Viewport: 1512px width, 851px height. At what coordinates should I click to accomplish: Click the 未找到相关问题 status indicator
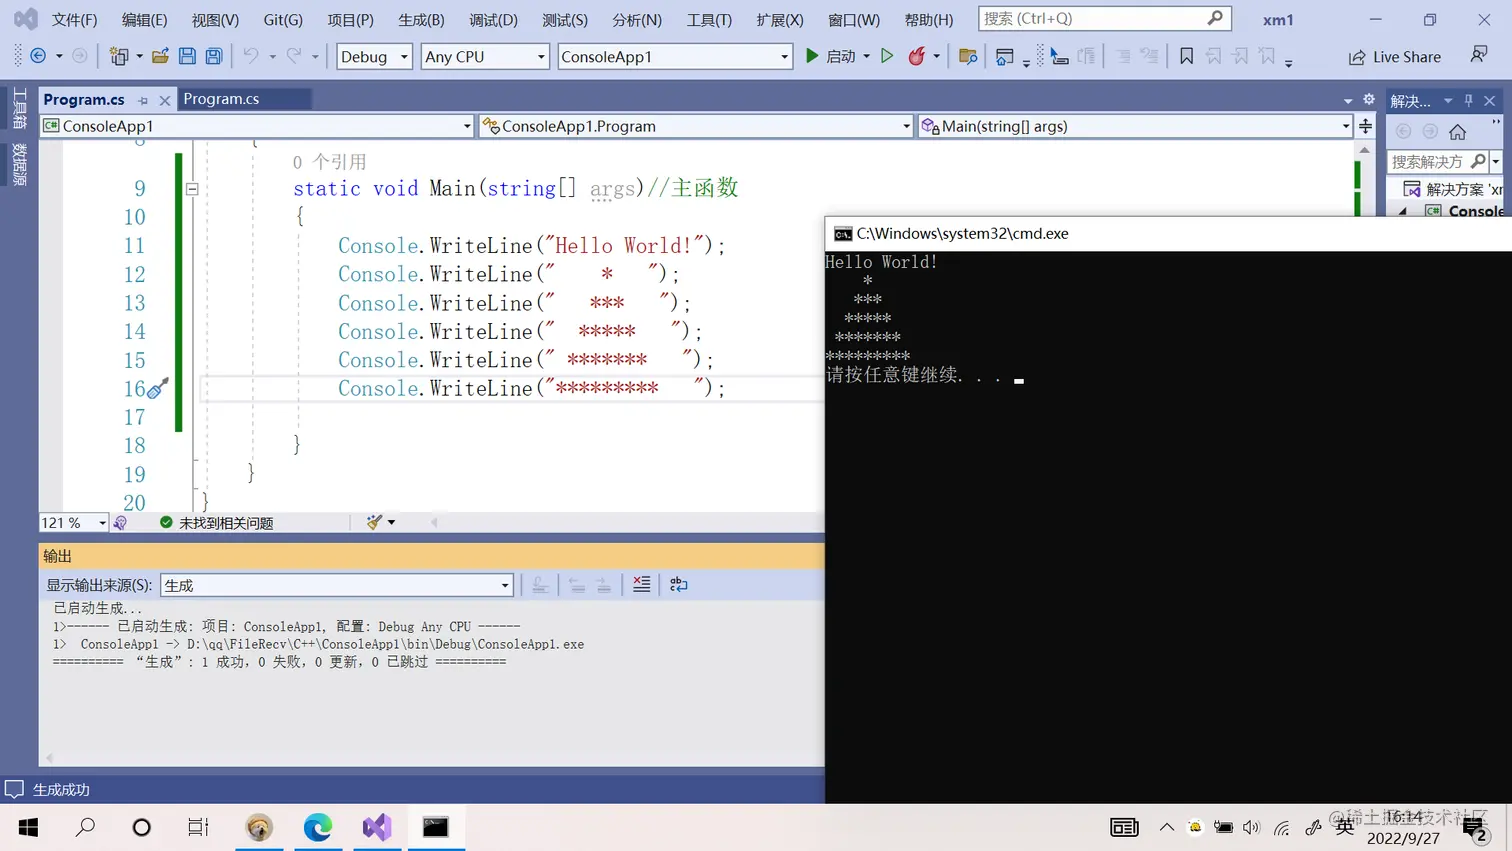[216, 523]
